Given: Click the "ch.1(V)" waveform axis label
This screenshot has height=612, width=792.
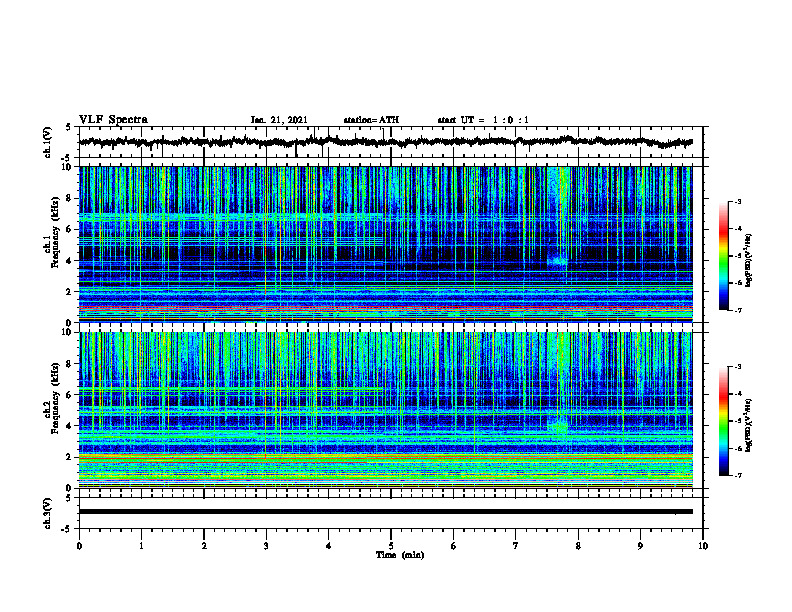Looking at the screenshot, I should [x=48, y=142].
